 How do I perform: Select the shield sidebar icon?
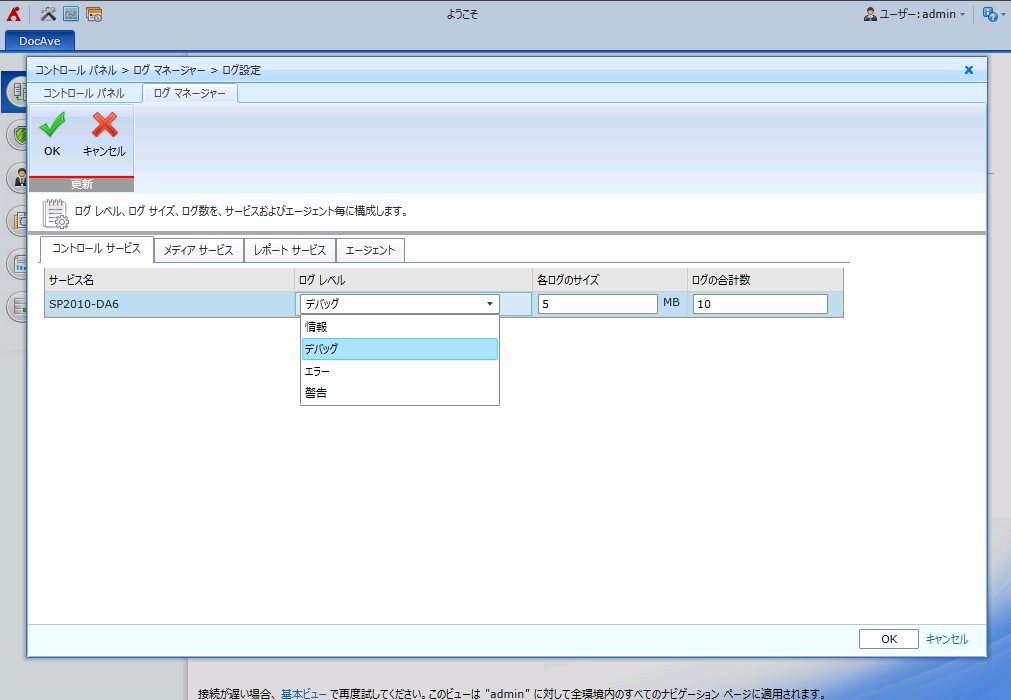coord(18,134)
